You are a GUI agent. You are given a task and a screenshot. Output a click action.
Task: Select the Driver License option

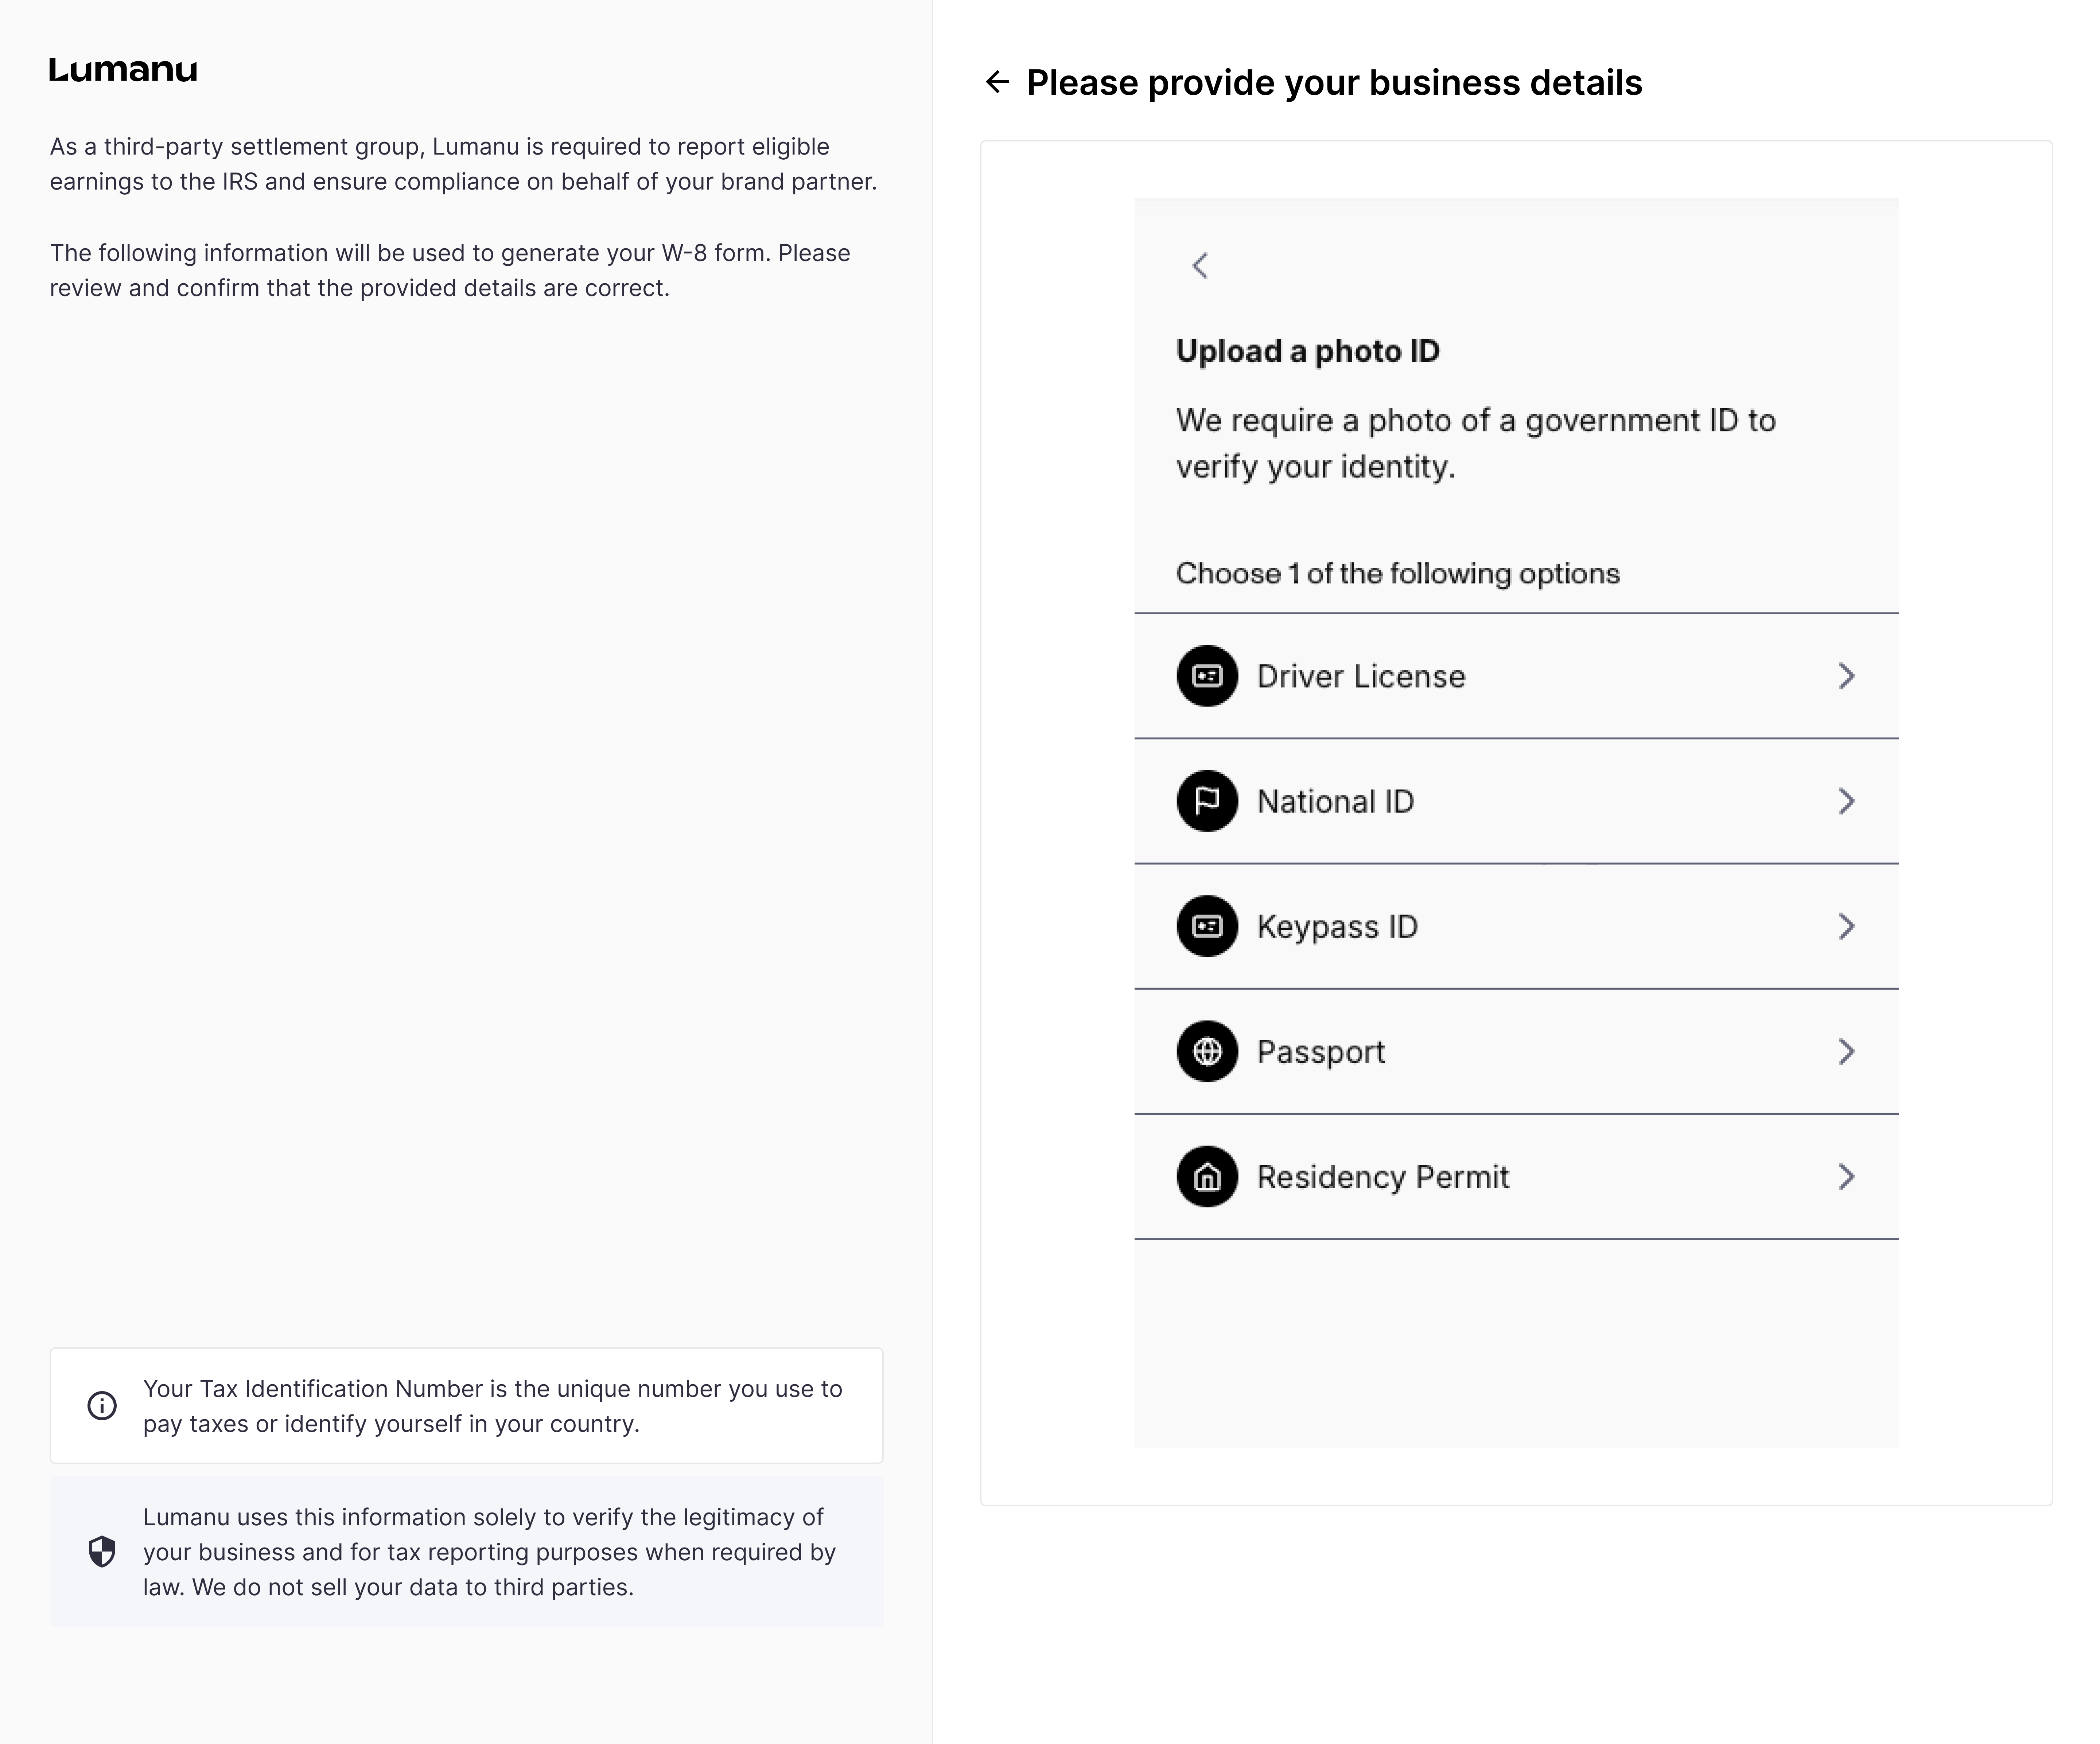(x=1360, y=676)
